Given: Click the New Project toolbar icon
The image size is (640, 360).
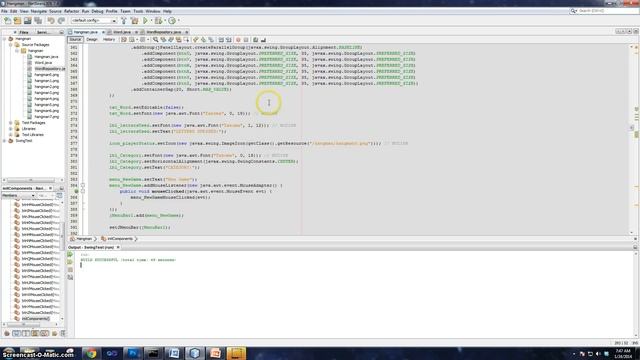Looking at the screenshot, I should (17, 20).
